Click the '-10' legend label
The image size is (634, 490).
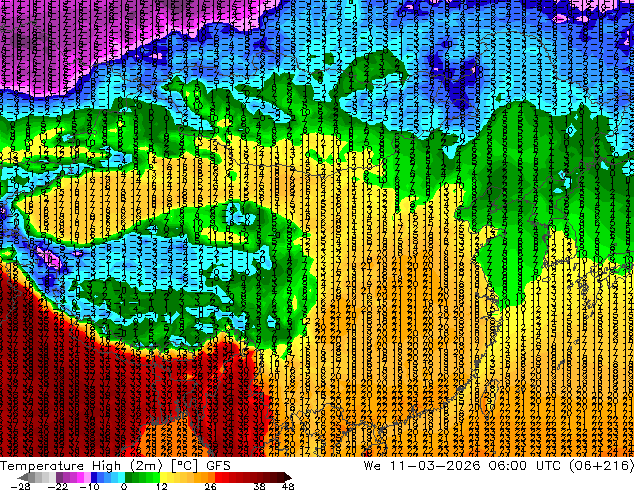coord(89,486)
